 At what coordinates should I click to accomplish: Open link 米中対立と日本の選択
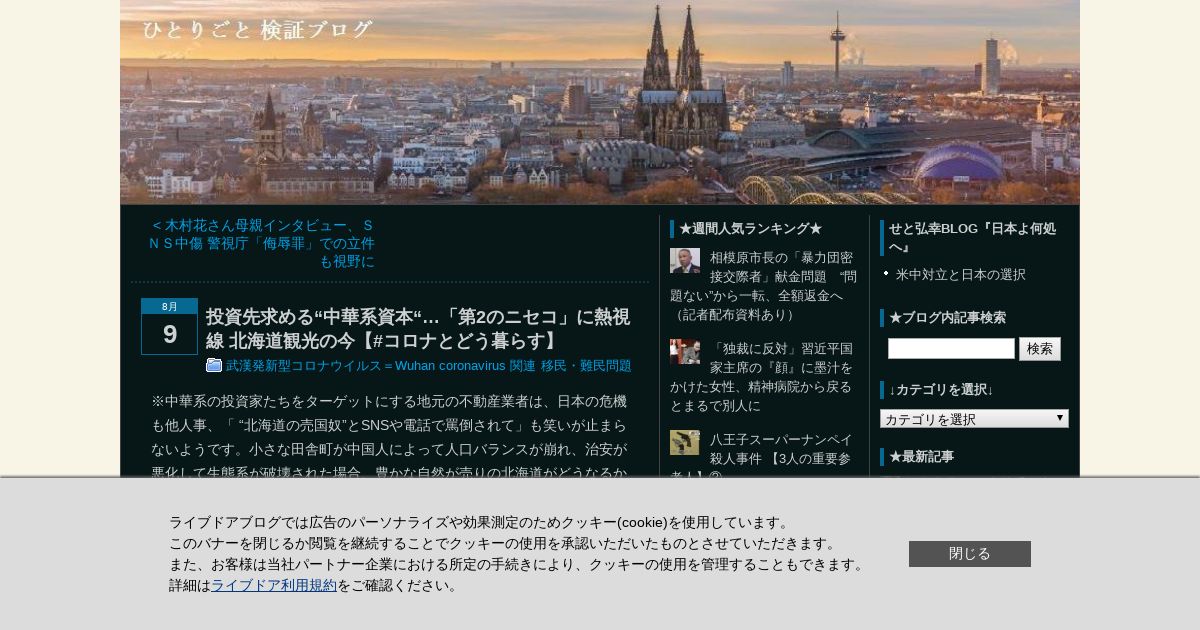pyautogui.click(x=961, y=274)
